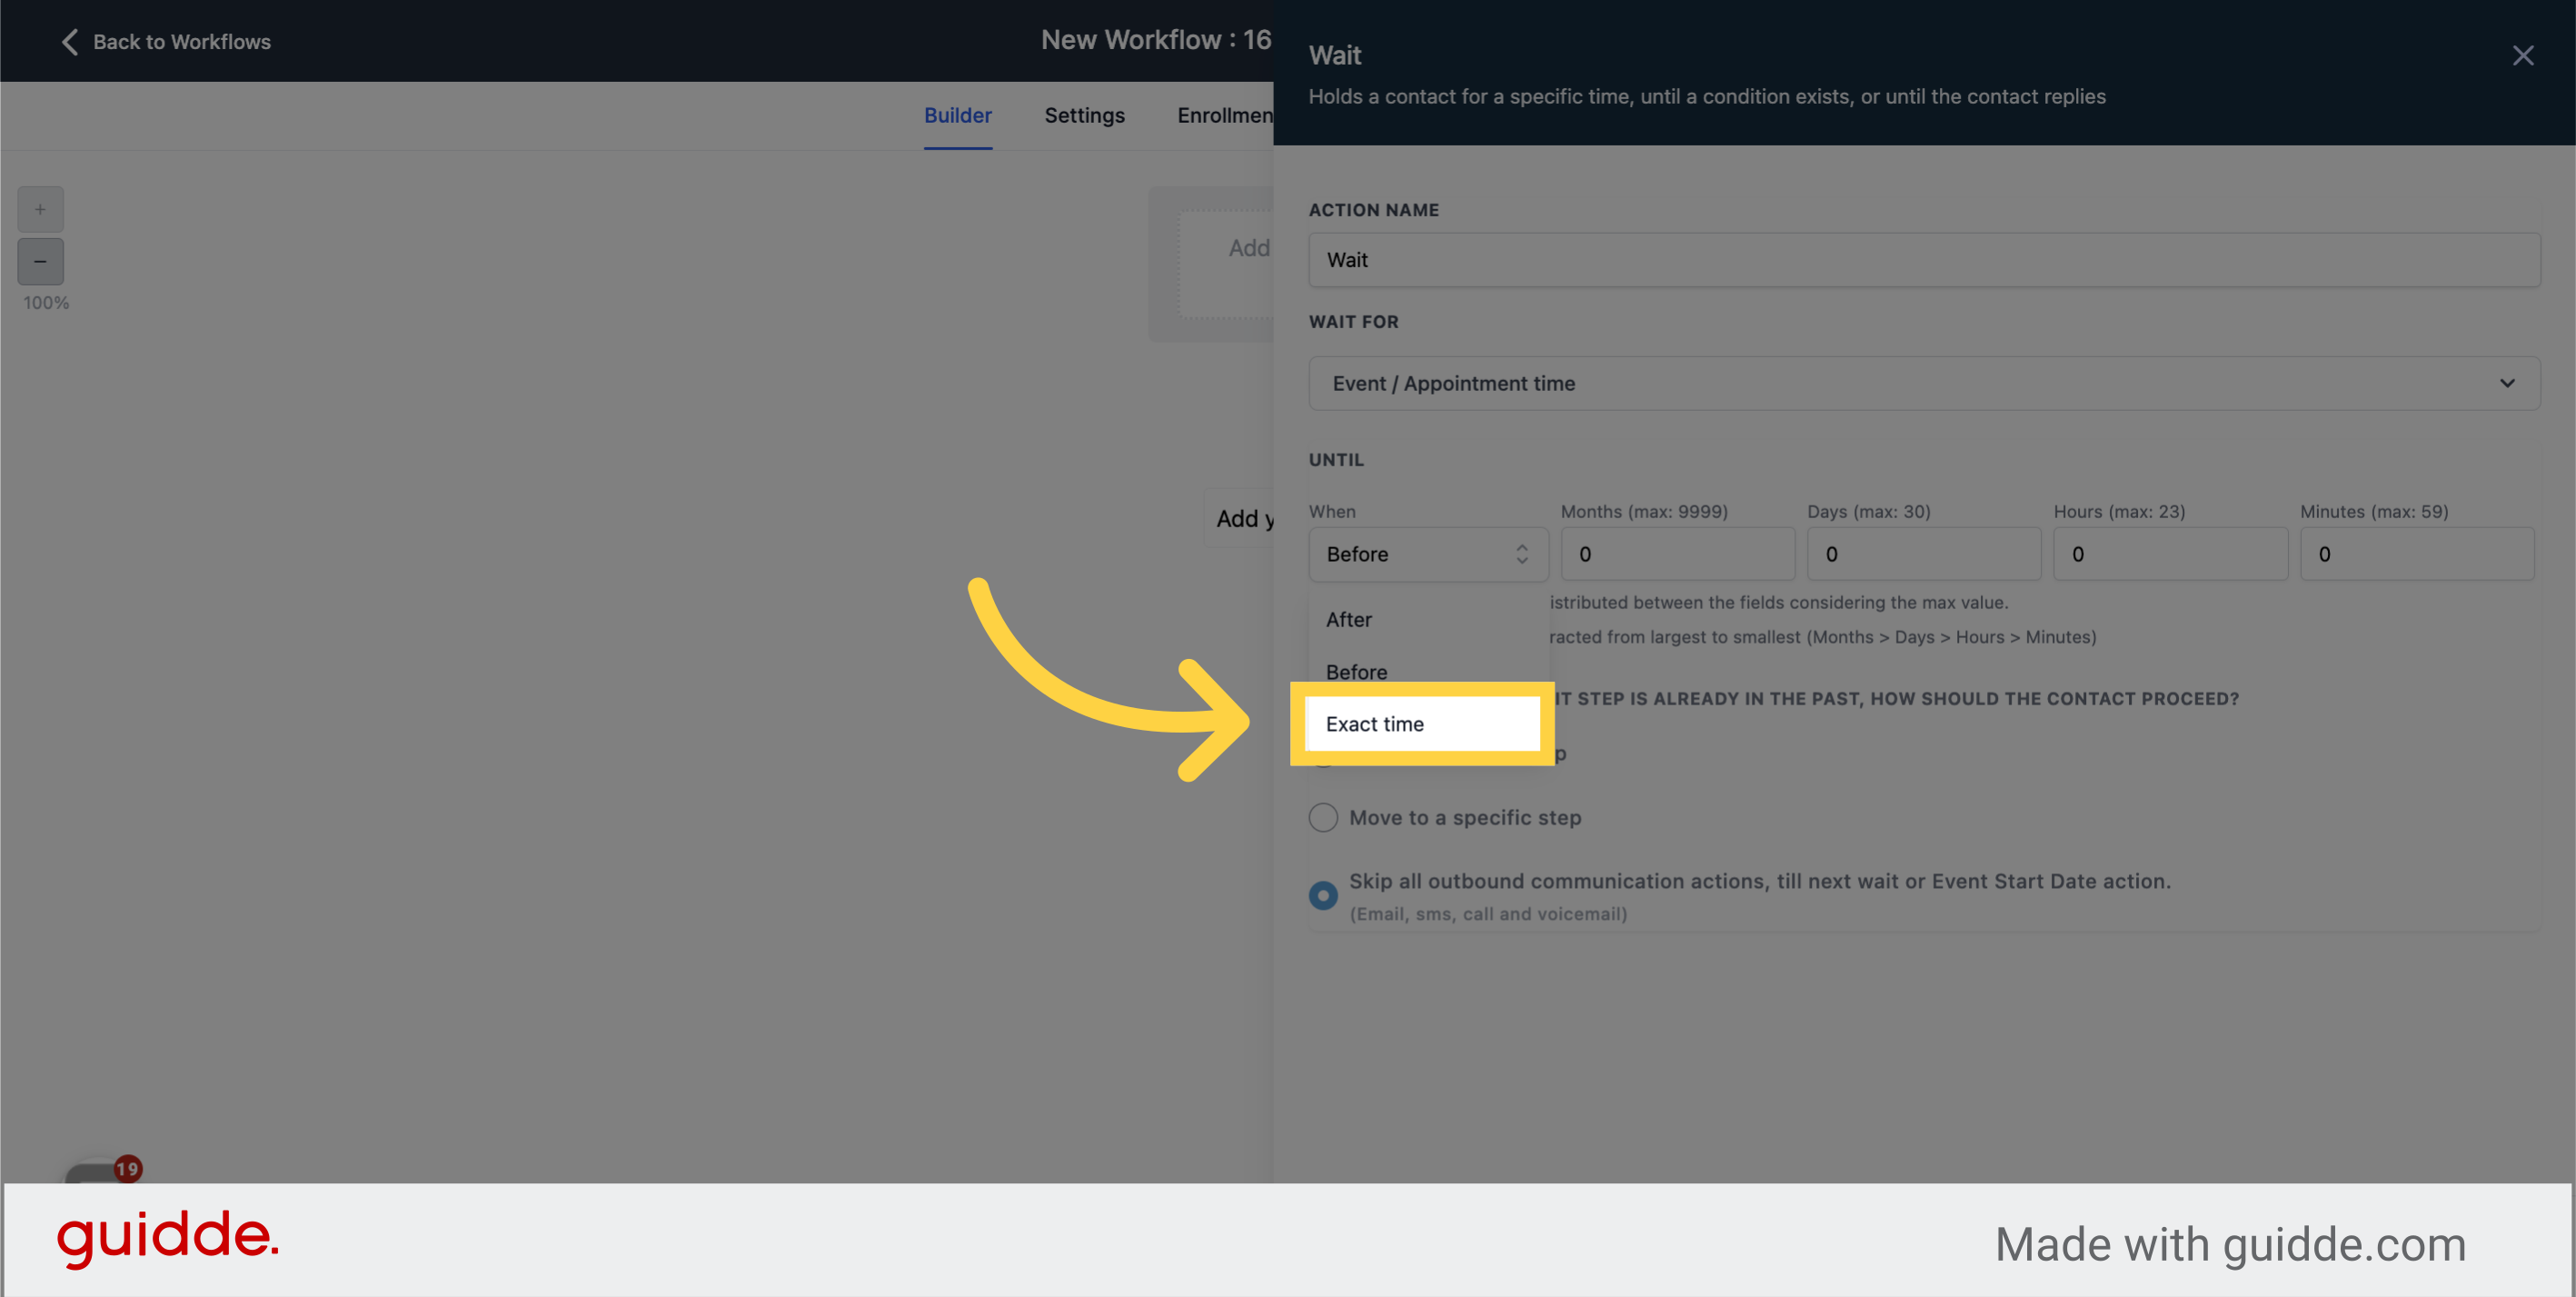
Task: Switch to the Enrollment tab
Action: (x=1224, y=115)
